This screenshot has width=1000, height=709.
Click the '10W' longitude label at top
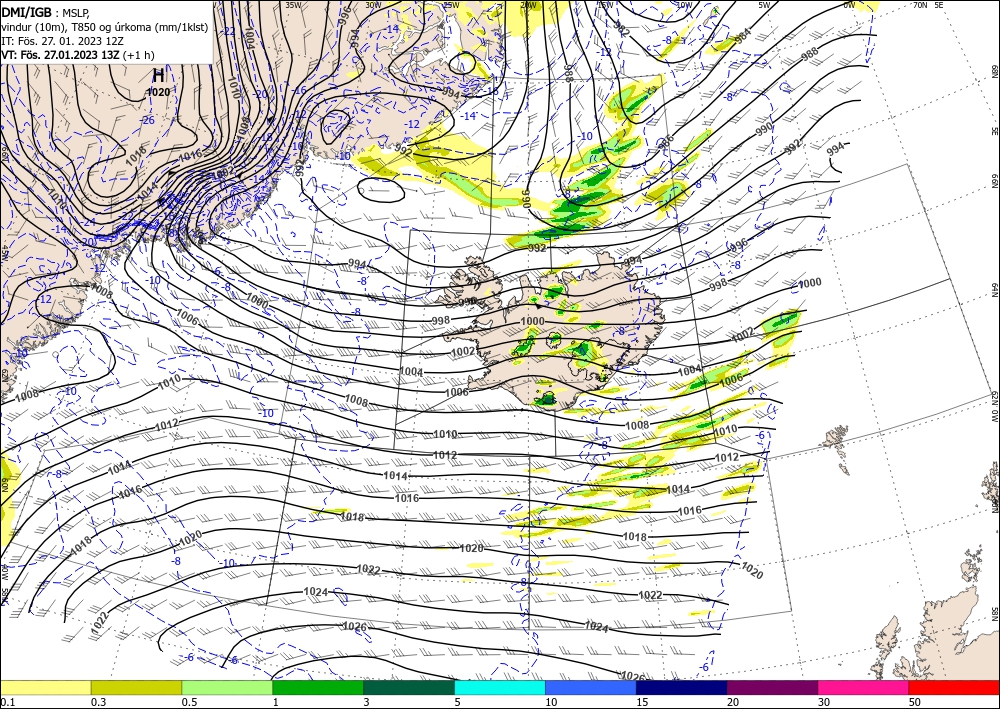tap(684, 5)
